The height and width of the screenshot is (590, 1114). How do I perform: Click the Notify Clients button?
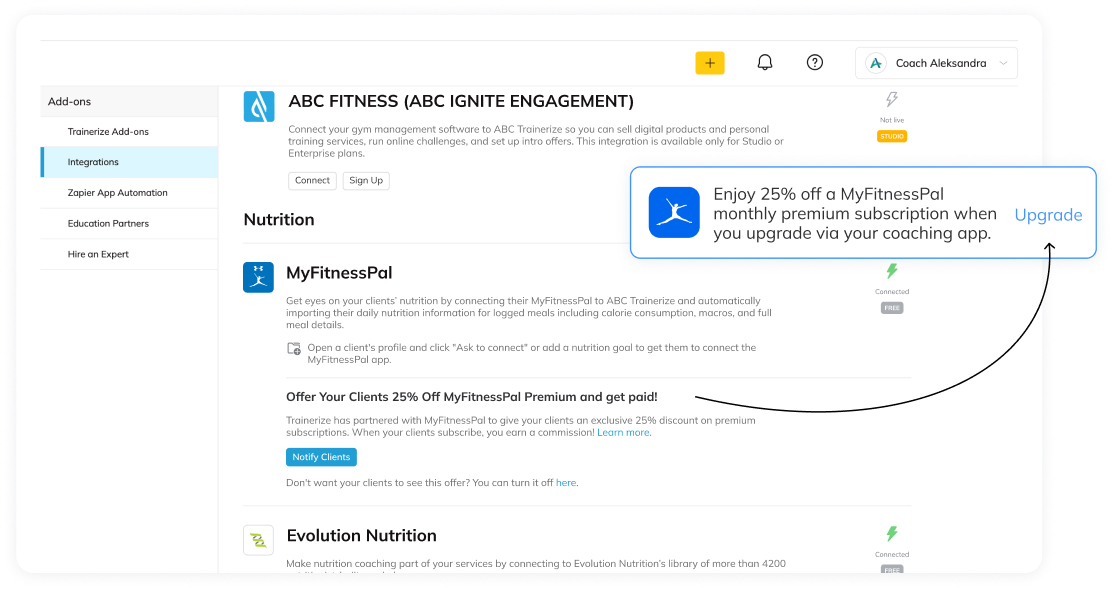tap(321, 457)
